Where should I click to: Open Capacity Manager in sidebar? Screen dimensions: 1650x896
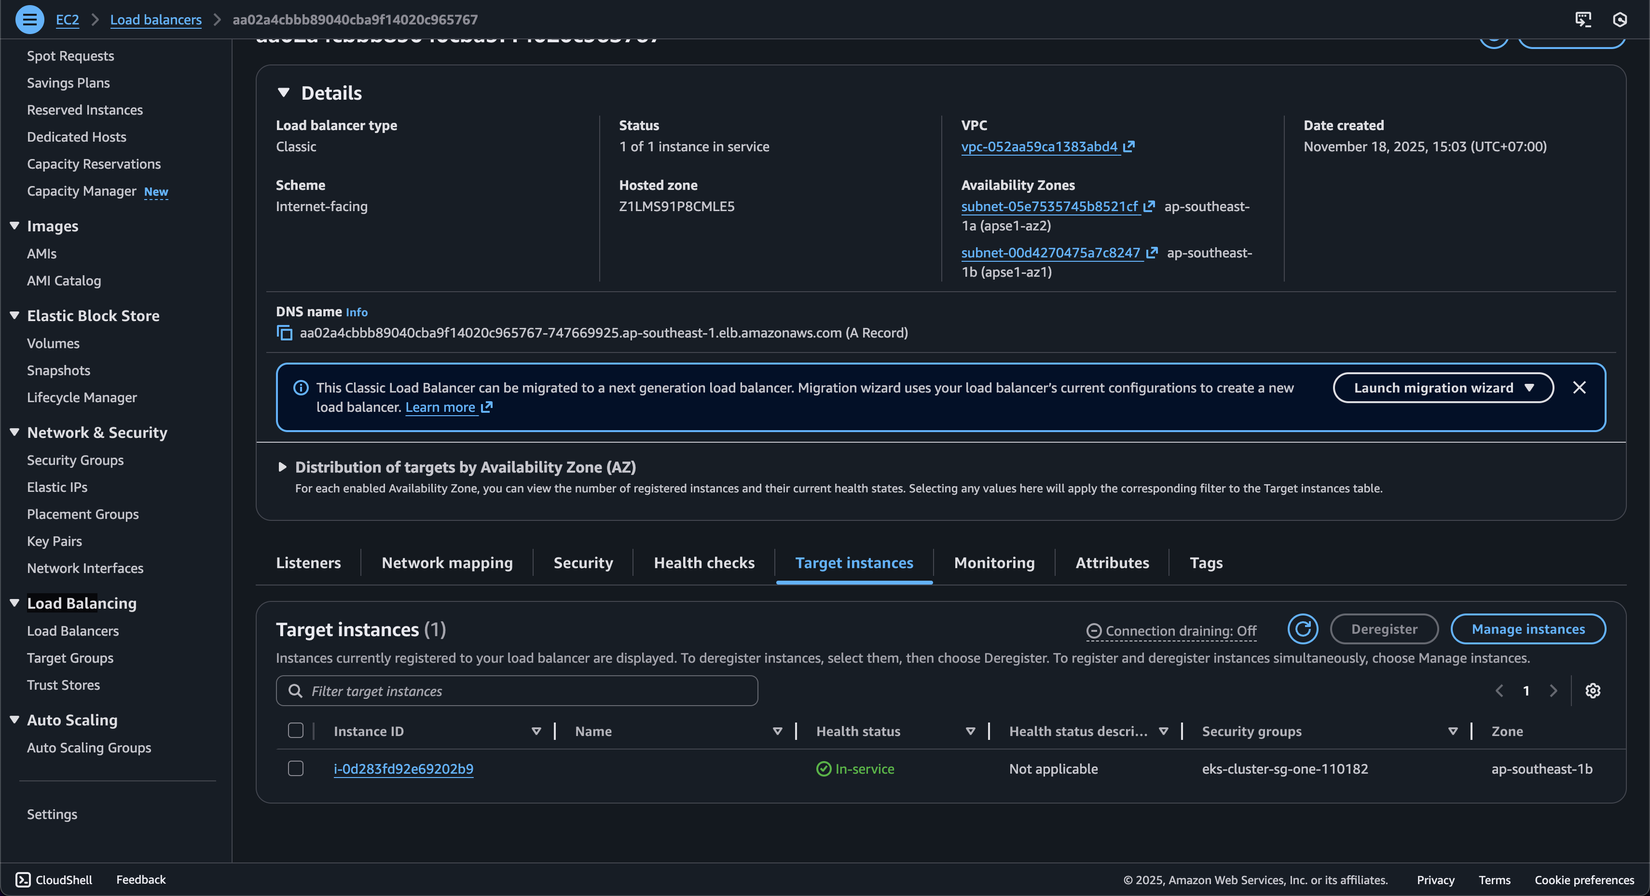[x=81, y=191]
